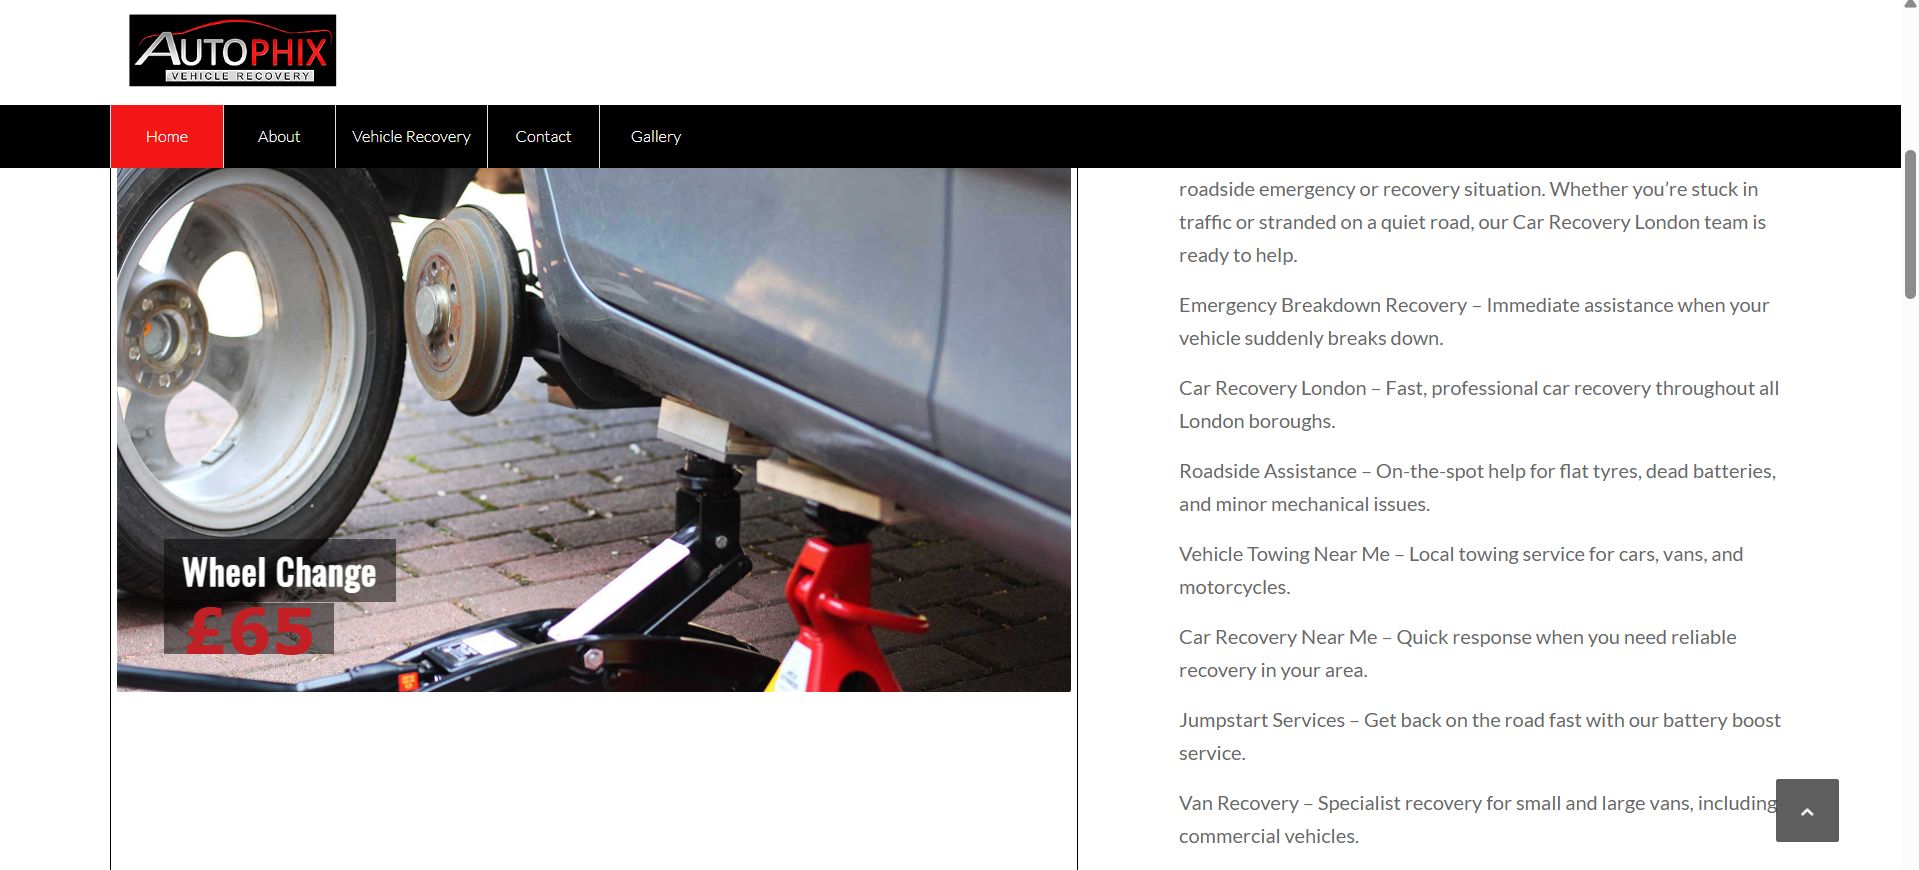Click the Wheel Change caption label
The height and width of the screenshot is (870, 1919).
(x=280, y=571)
